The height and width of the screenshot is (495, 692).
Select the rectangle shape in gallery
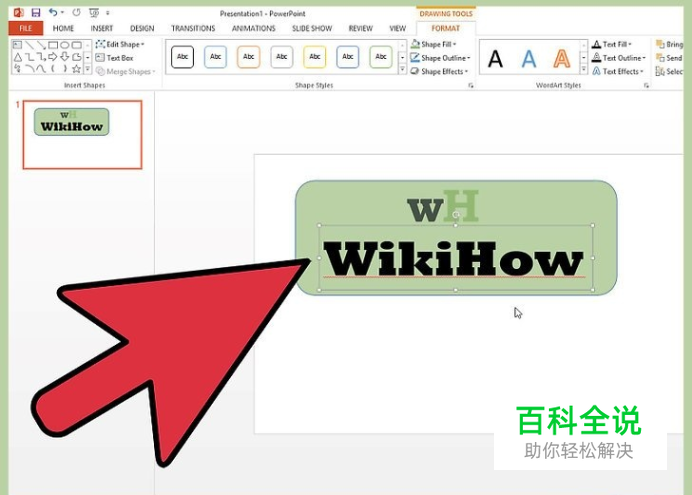click(x=53, y=45)
